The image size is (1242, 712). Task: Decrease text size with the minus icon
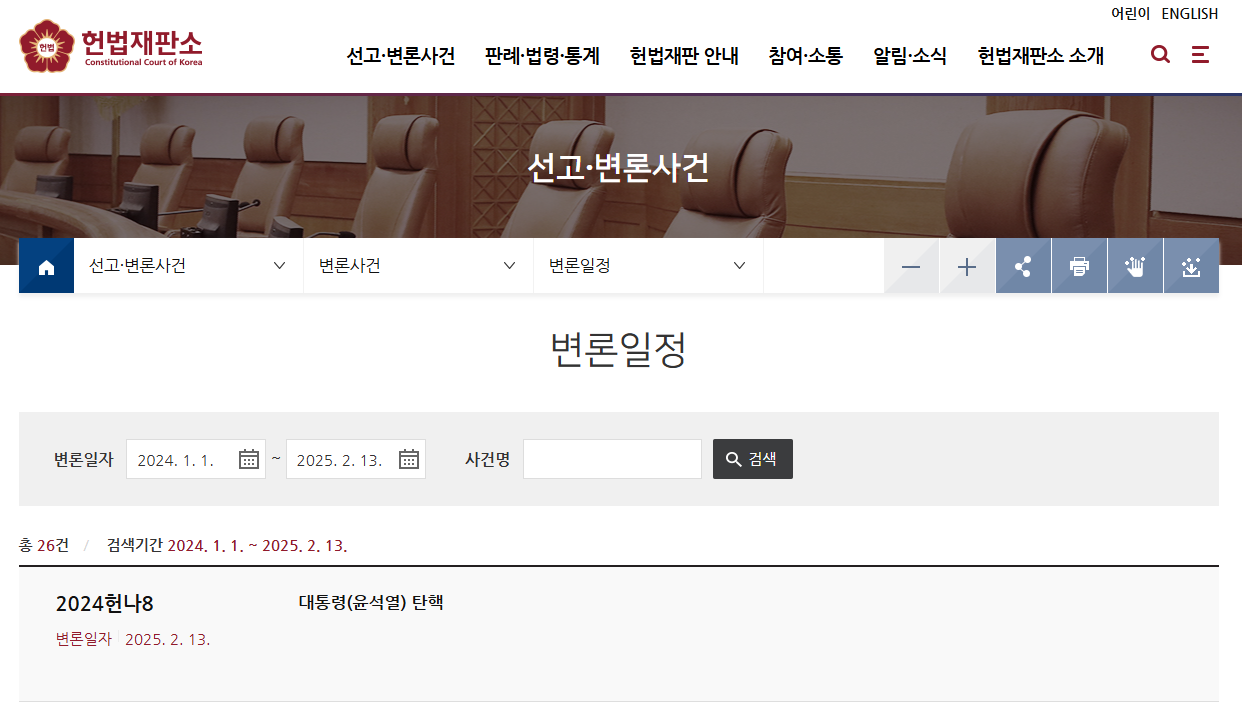point(911,265)
